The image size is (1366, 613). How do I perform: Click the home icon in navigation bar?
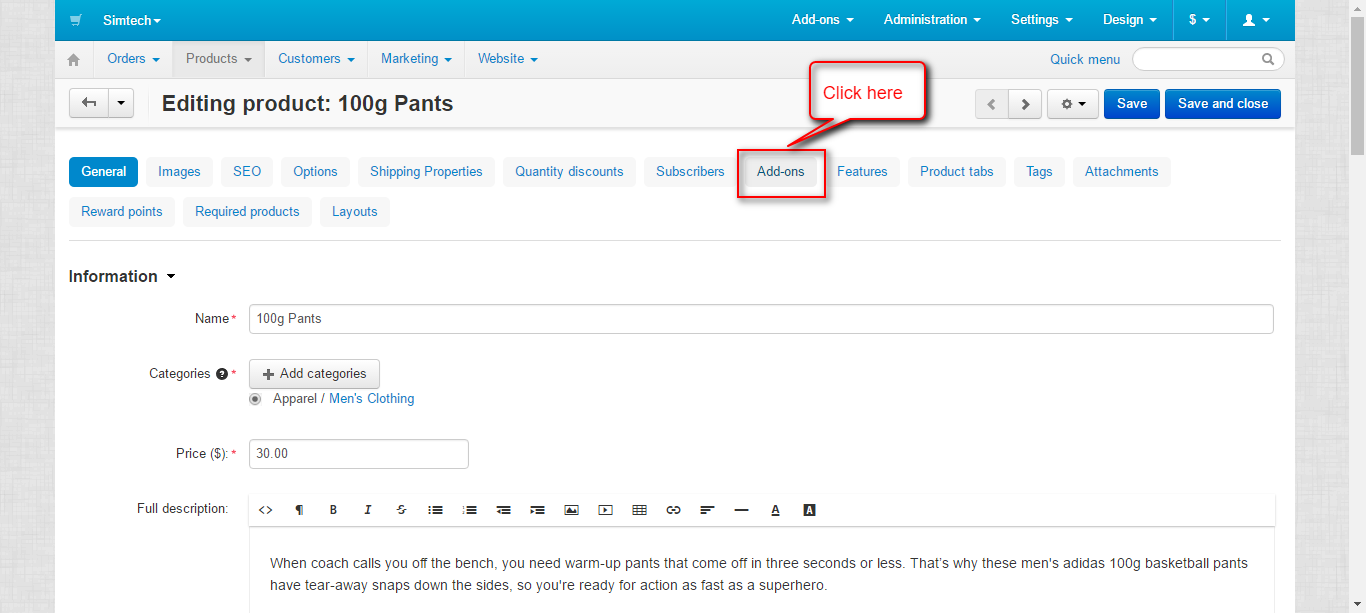click(73, 60)
